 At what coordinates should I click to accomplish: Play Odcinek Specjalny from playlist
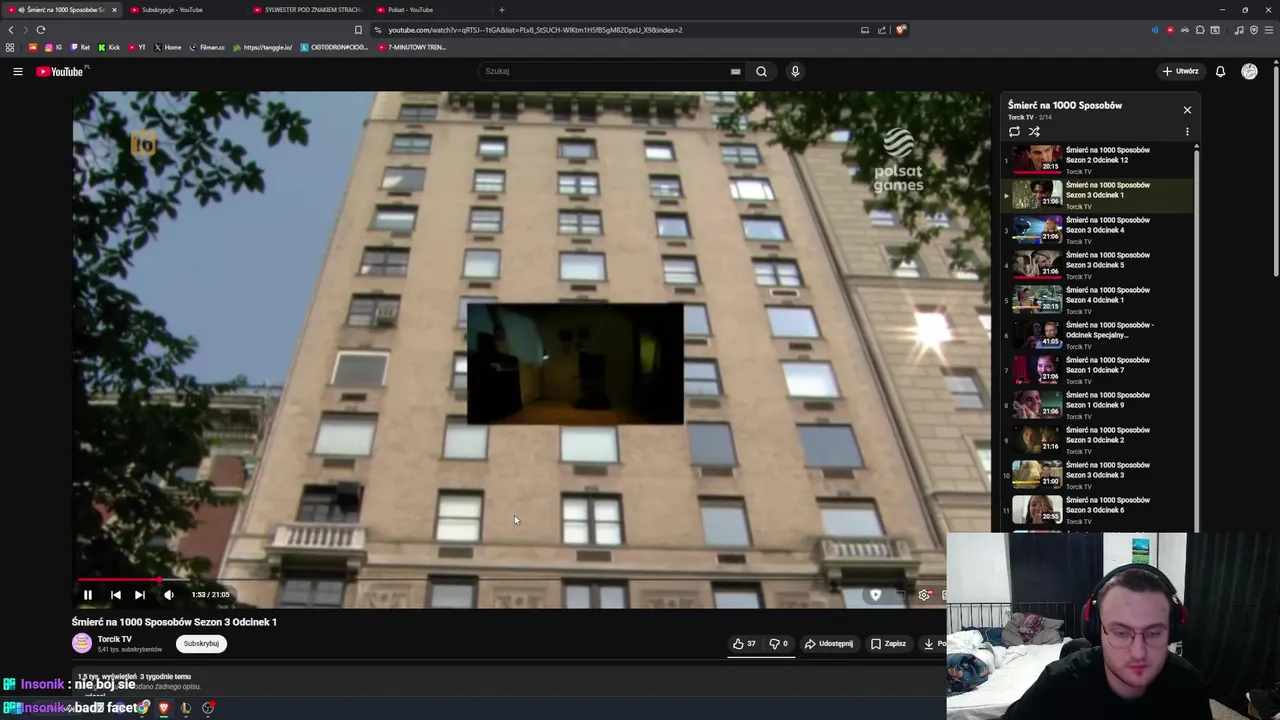(1097, 335)
